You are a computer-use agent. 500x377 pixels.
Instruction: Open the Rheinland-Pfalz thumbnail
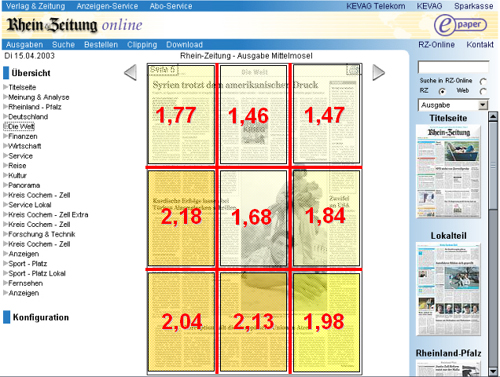(x=448, y=368)
